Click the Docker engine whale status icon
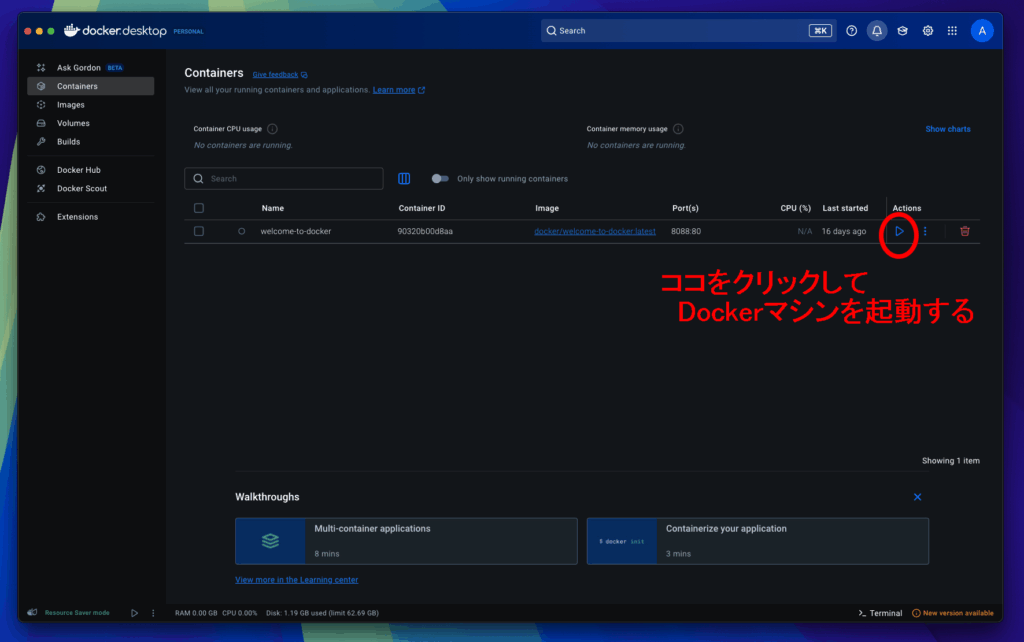 click(x=32, y=613)
